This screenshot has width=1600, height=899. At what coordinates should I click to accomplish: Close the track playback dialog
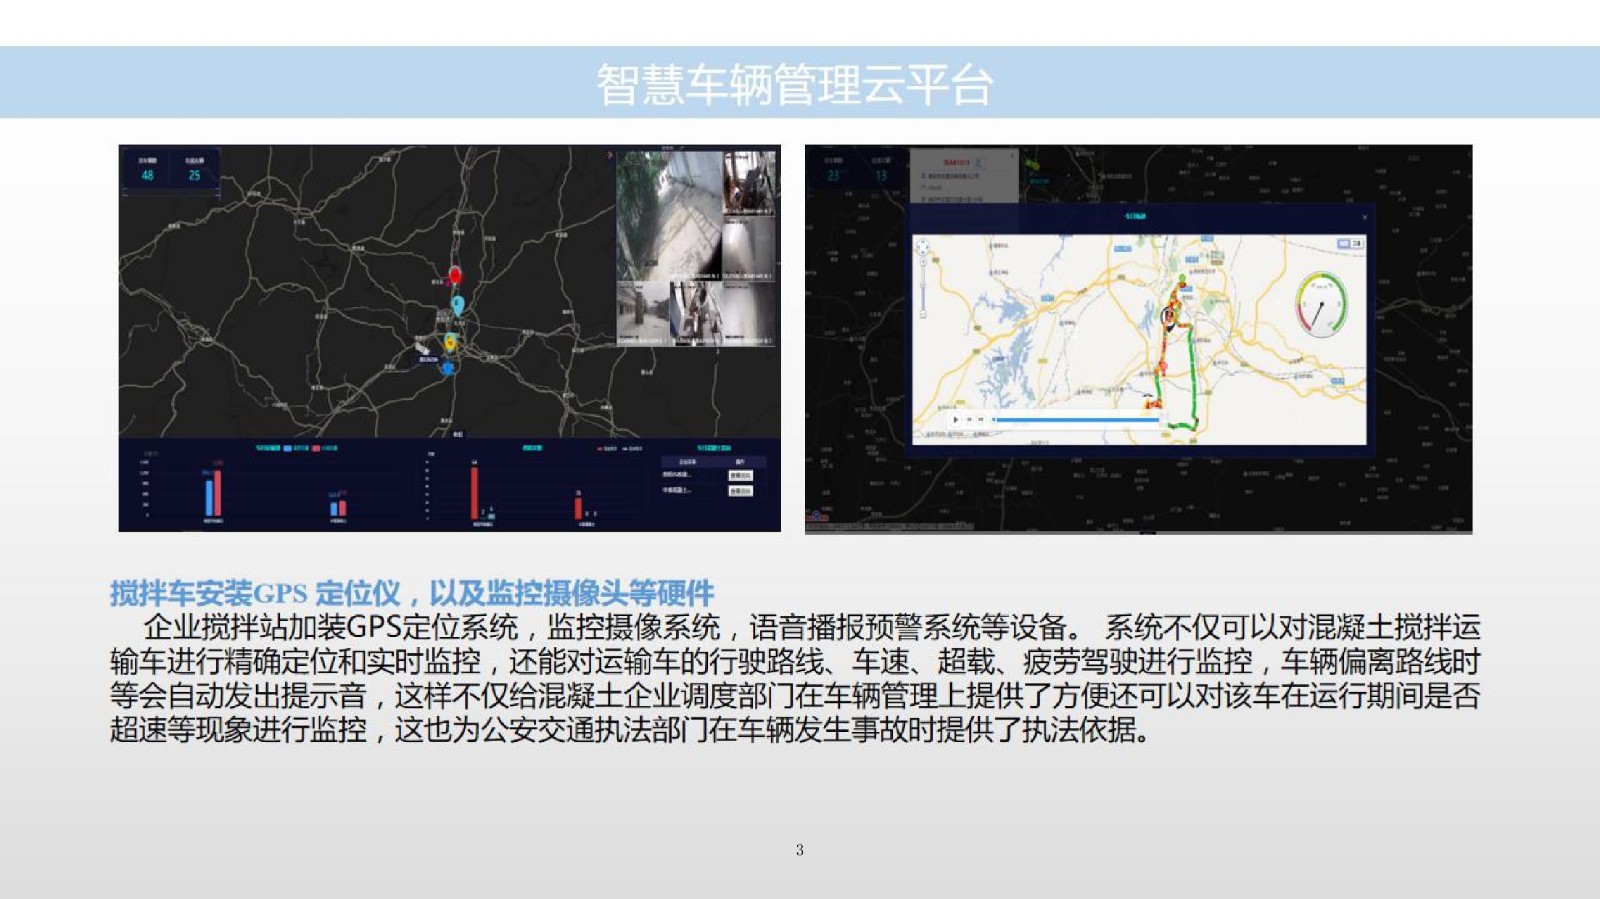1365,217
